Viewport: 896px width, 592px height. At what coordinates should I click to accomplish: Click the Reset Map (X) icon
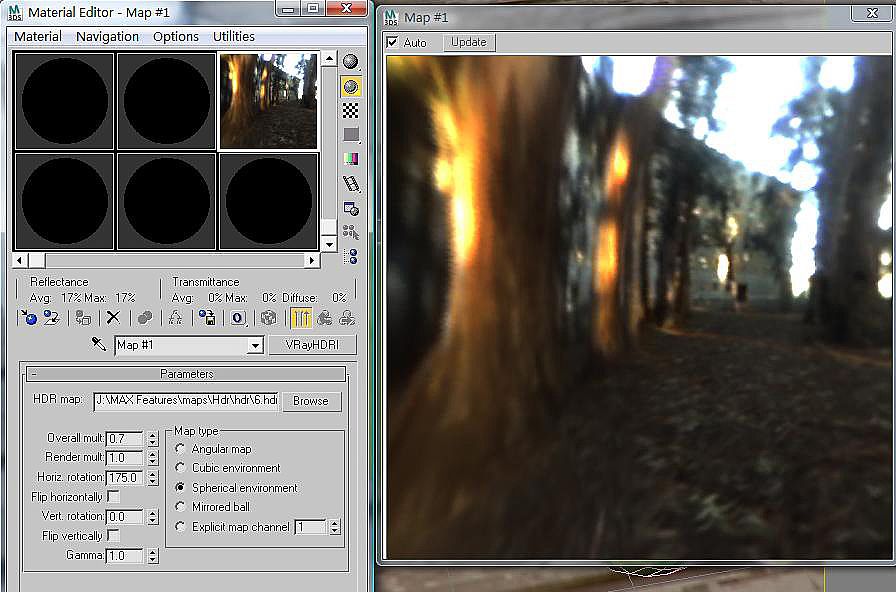click(x=113, y=318)
